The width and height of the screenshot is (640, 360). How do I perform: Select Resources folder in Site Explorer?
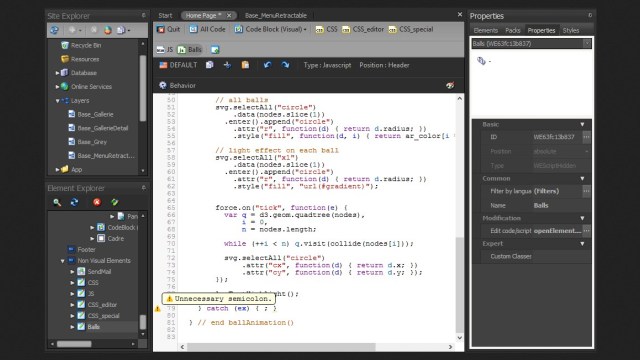(x=80, y=59)
